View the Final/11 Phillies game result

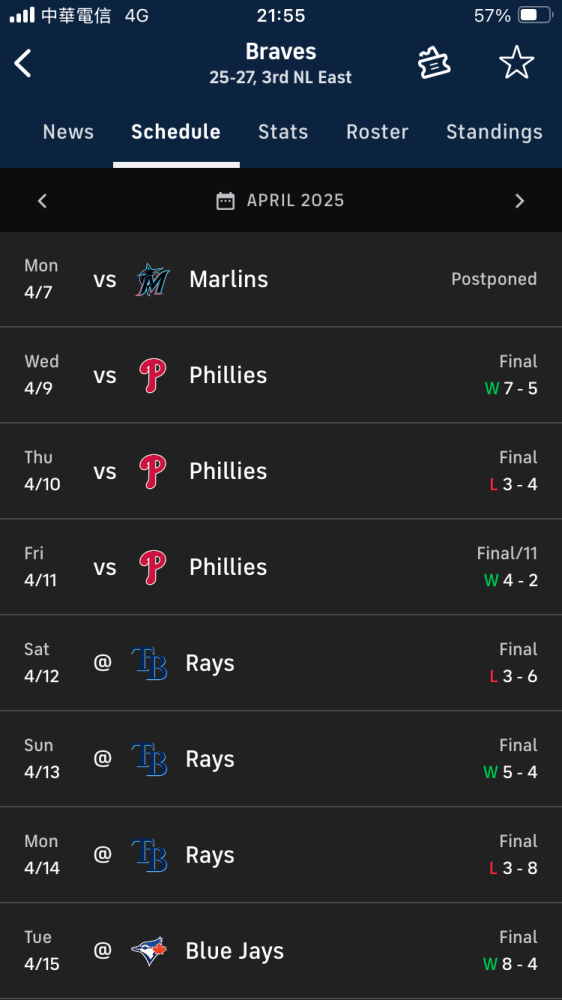click(281, 567)
